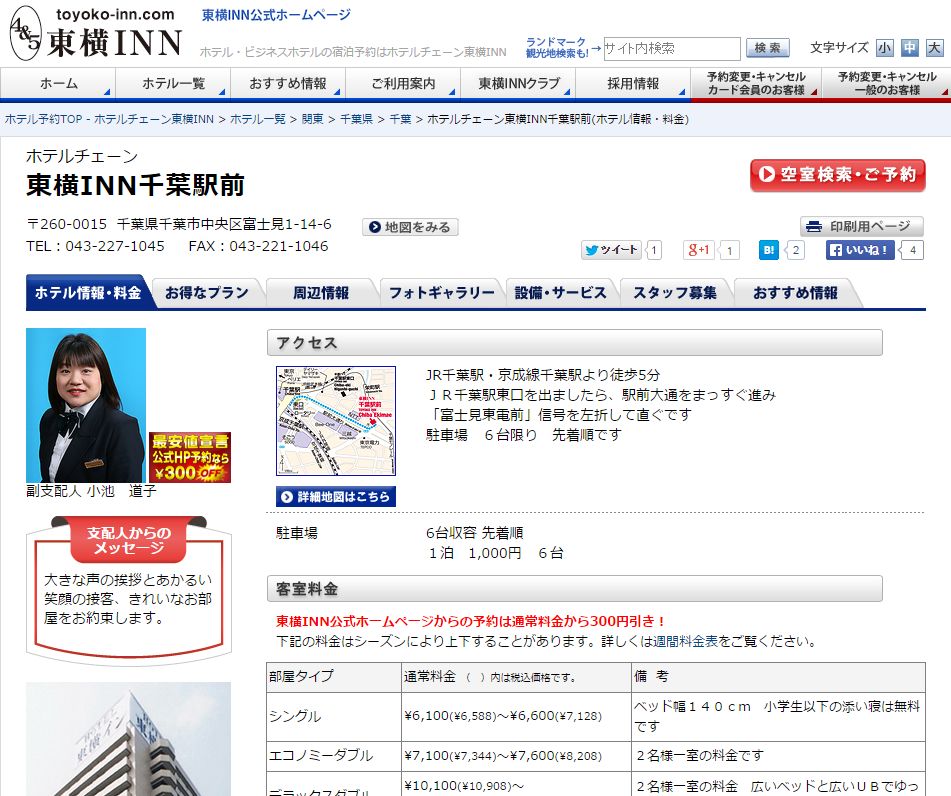Click the 地図をみる map button
The image size is (951, 796).
point(410,227)
